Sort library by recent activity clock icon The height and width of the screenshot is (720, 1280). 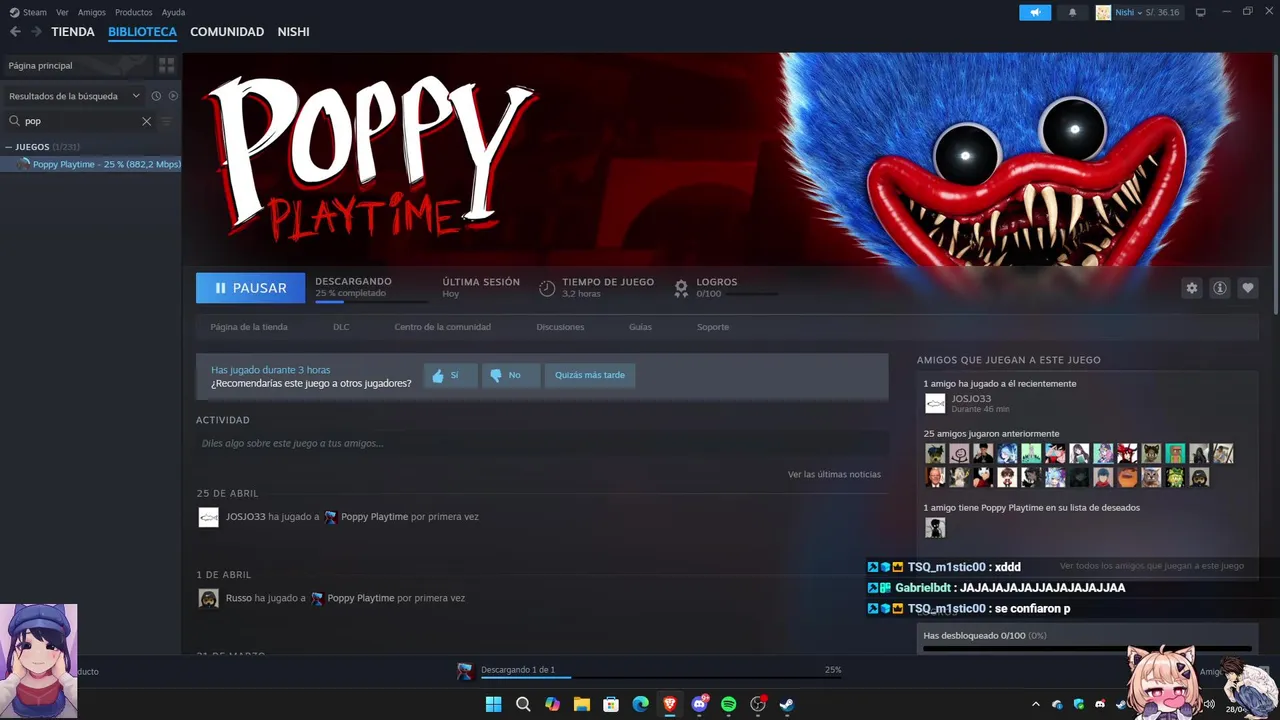156,96
